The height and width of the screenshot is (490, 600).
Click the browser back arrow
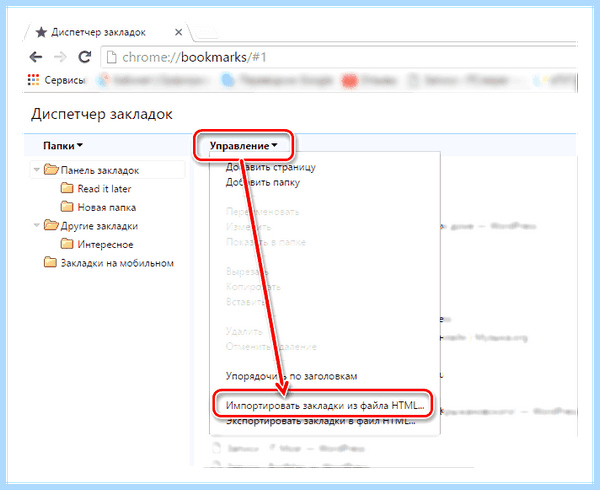click(36, 57)
